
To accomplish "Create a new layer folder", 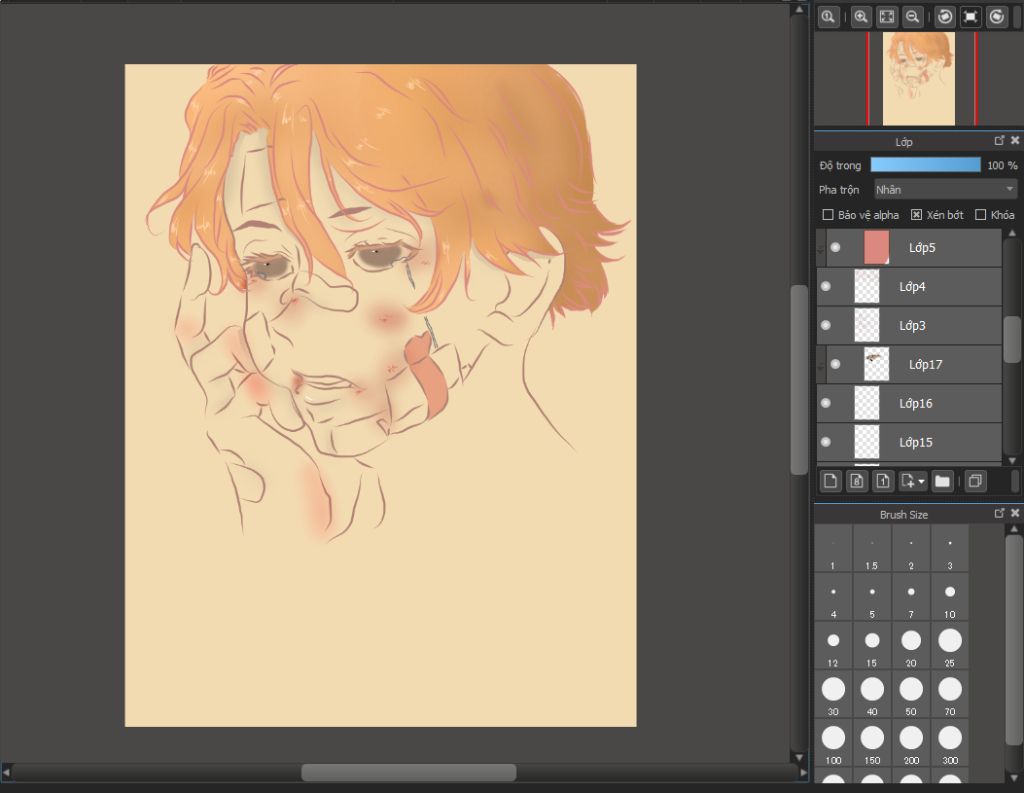I will 942,481.
